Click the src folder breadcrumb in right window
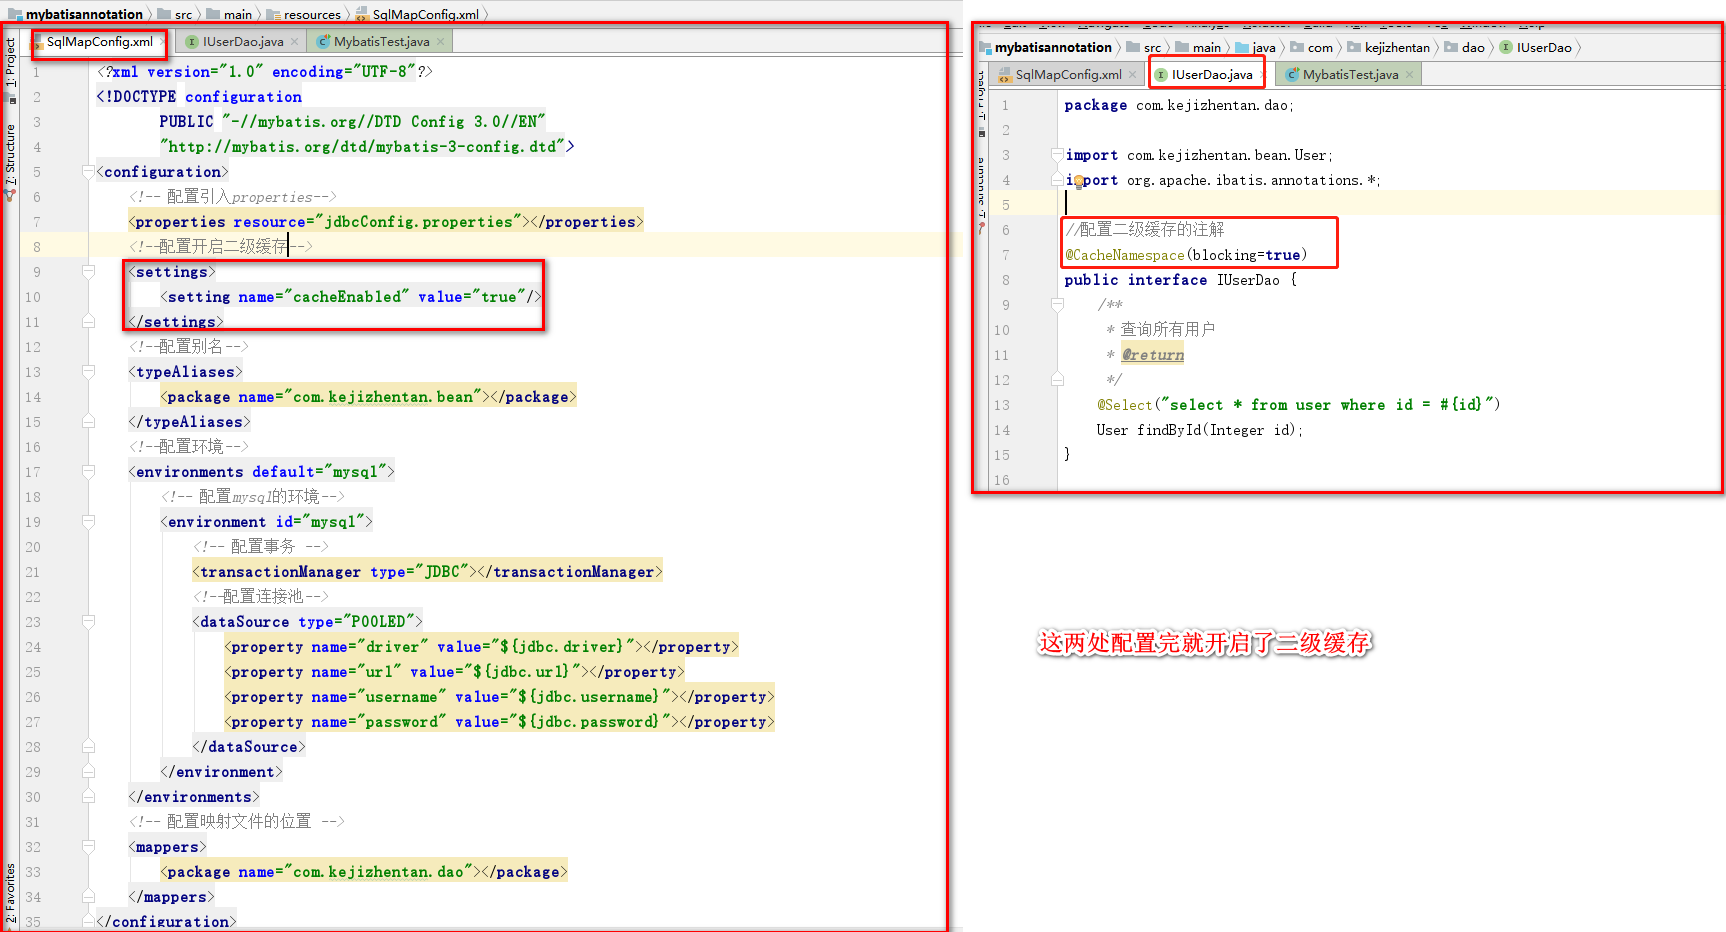Screen dimensions: 1726x932 [1144, 47]
